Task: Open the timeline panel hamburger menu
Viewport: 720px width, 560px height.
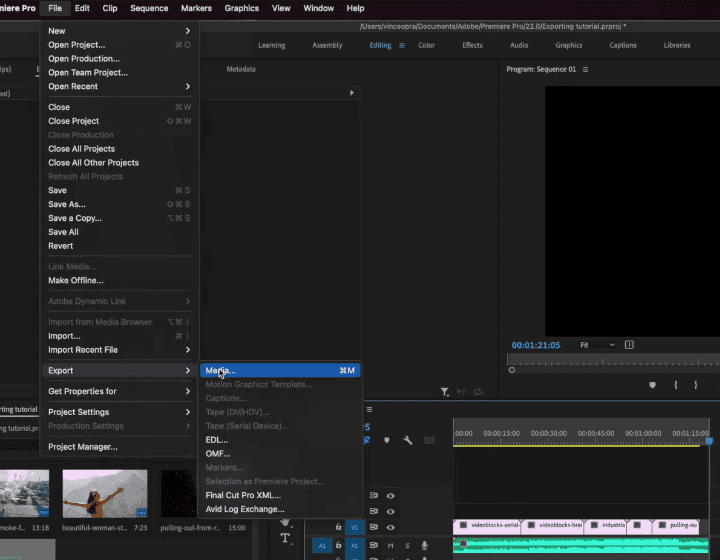Action: click(x=369, y=409)
